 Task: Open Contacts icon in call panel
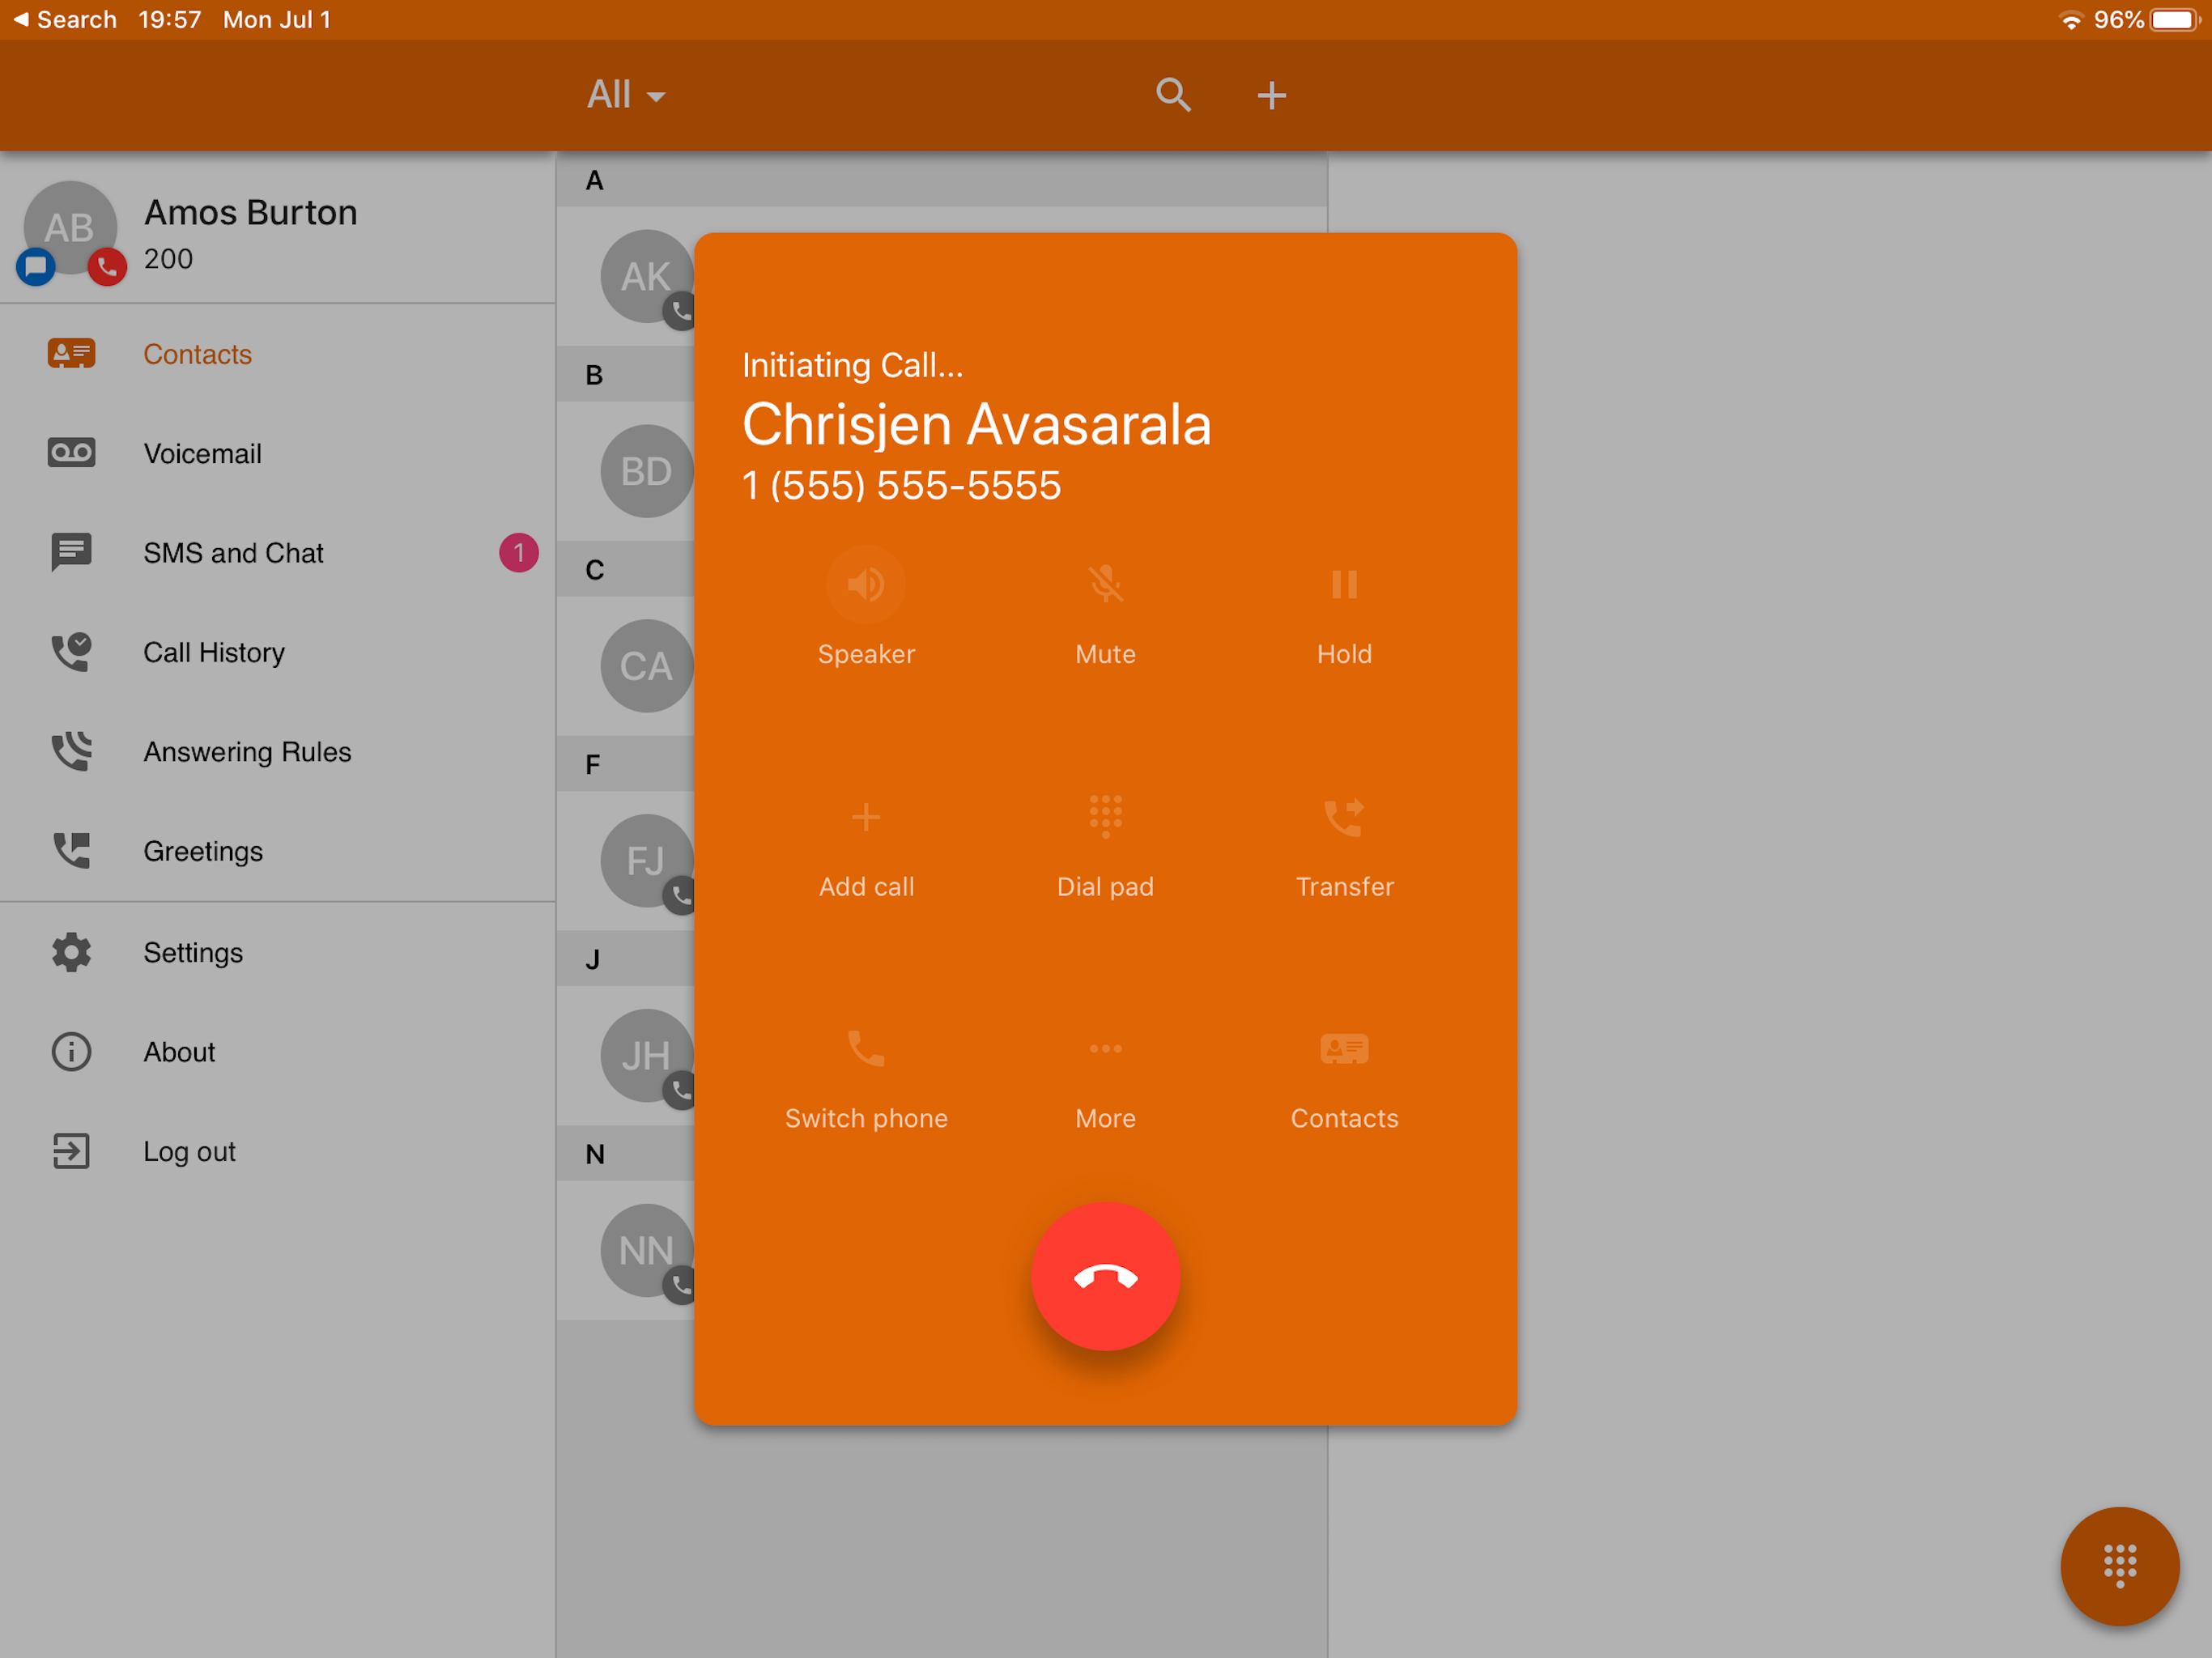click(1344, 1049)
